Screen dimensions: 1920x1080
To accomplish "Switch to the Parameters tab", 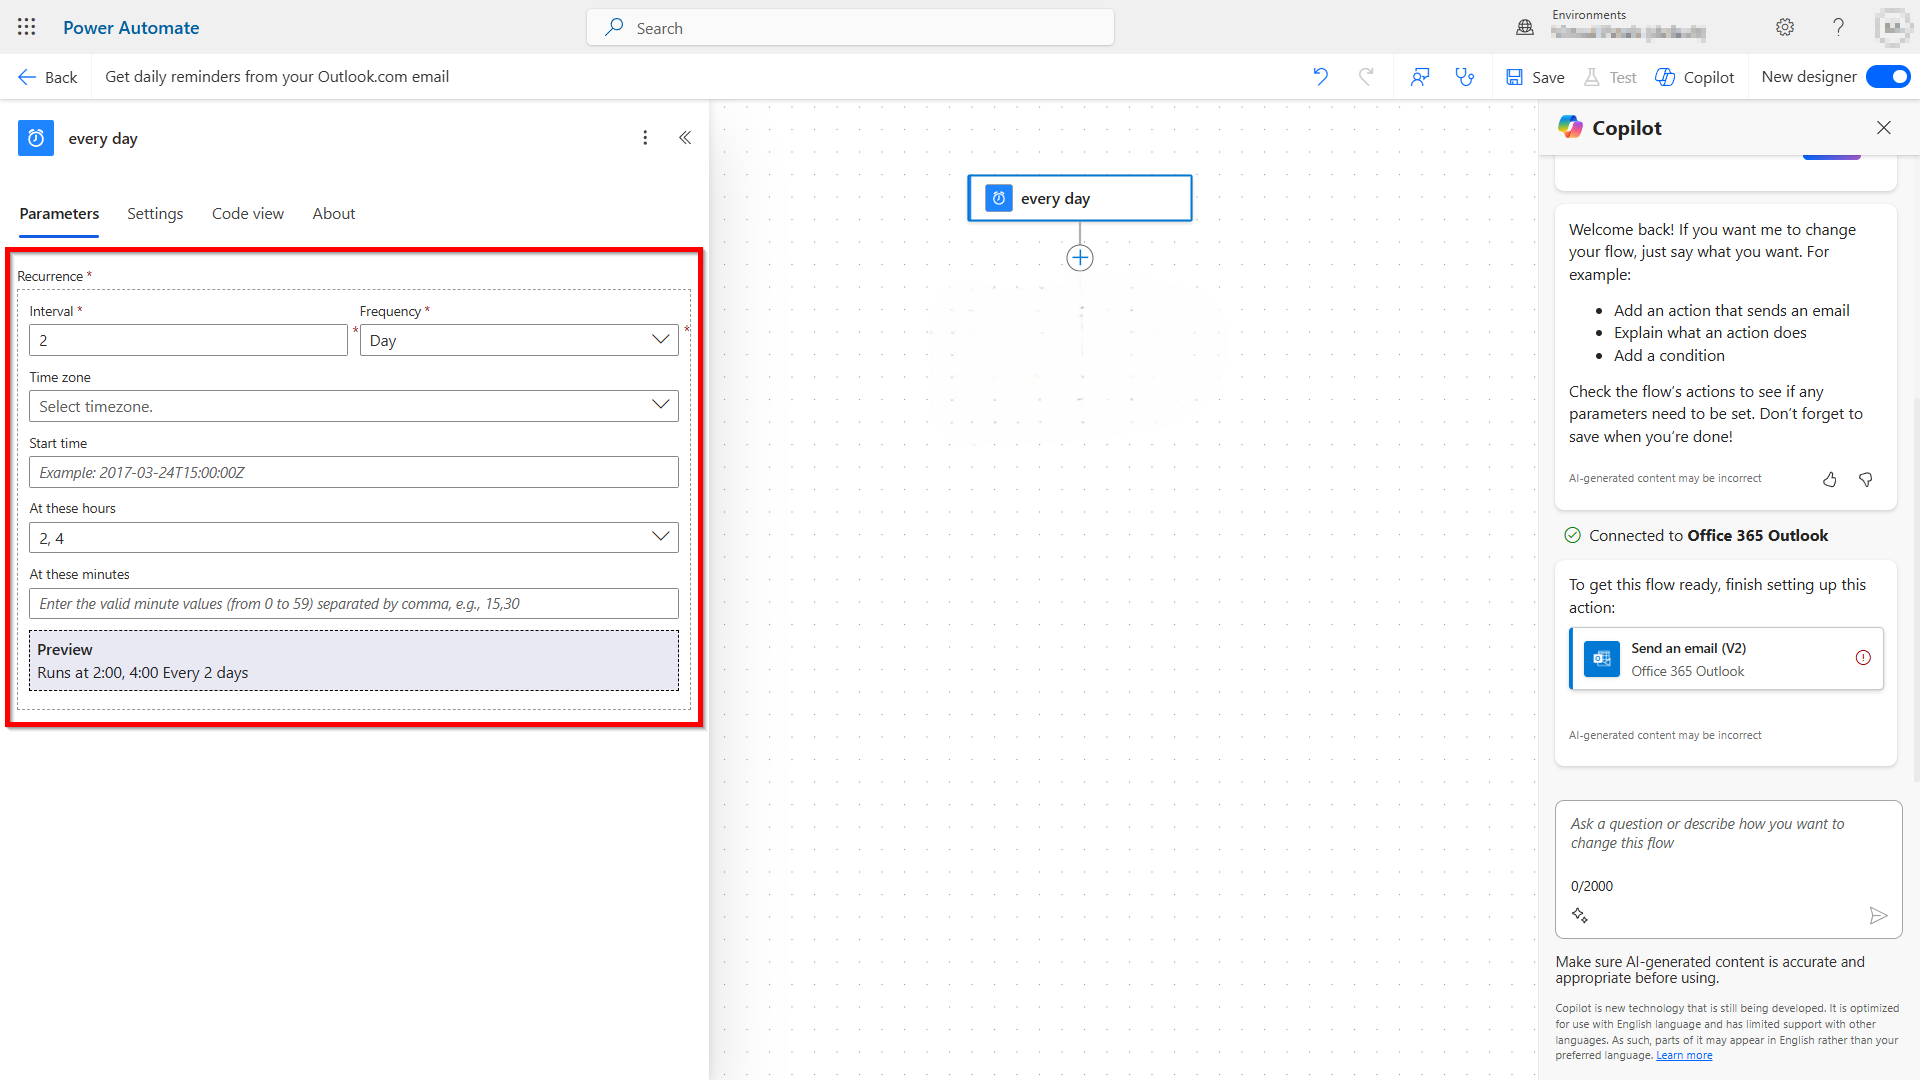I will coord(59,214).
